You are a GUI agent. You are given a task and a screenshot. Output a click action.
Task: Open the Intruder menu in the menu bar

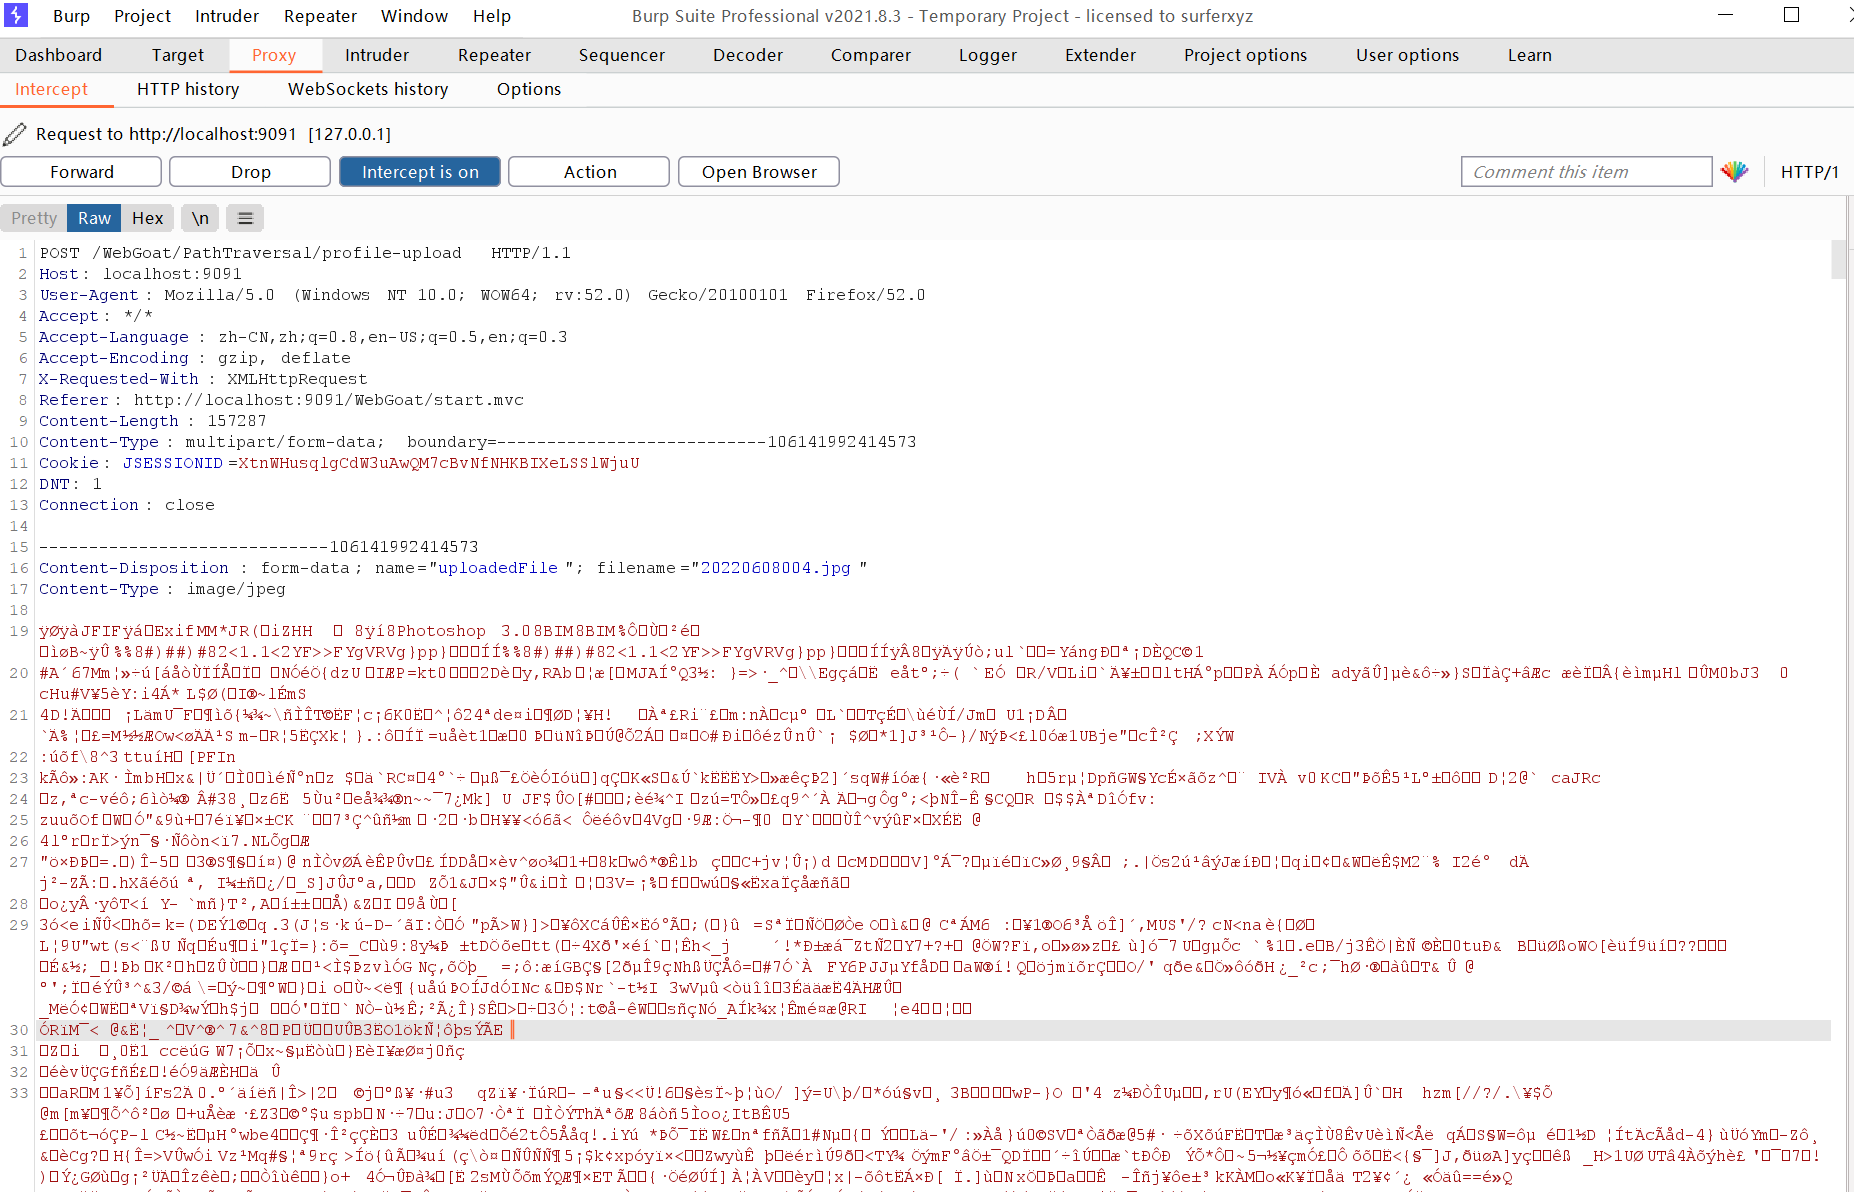[226, 16]
